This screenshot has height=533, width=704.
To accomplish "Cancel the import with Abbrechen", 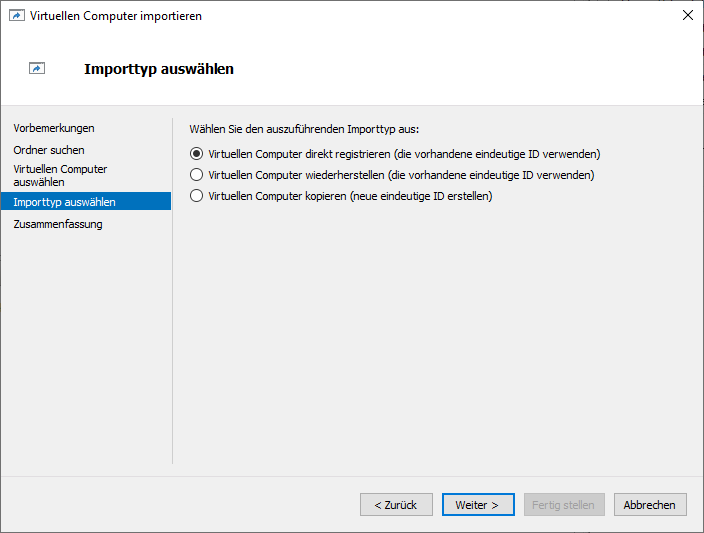I will click(649, 505).
